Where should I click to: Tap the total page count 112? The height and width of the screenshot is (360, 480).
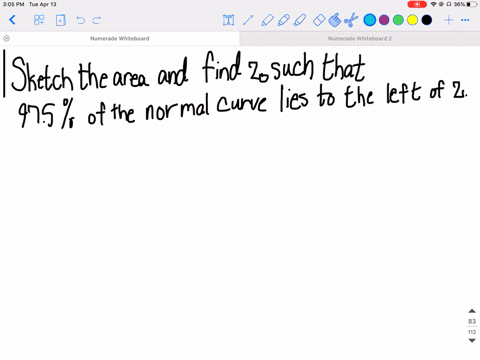472,332
